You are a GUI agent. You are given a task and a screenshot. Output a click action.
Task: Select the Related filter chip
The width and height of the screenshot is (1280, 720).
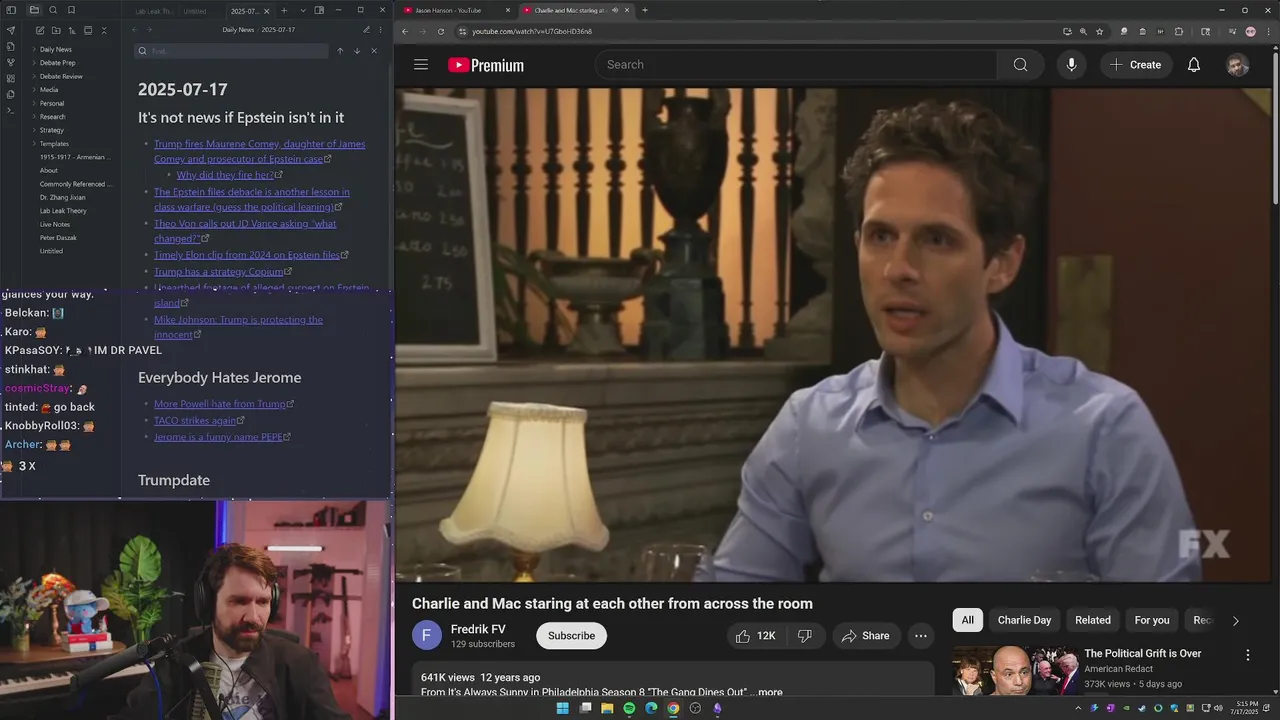click(1093, 620)
